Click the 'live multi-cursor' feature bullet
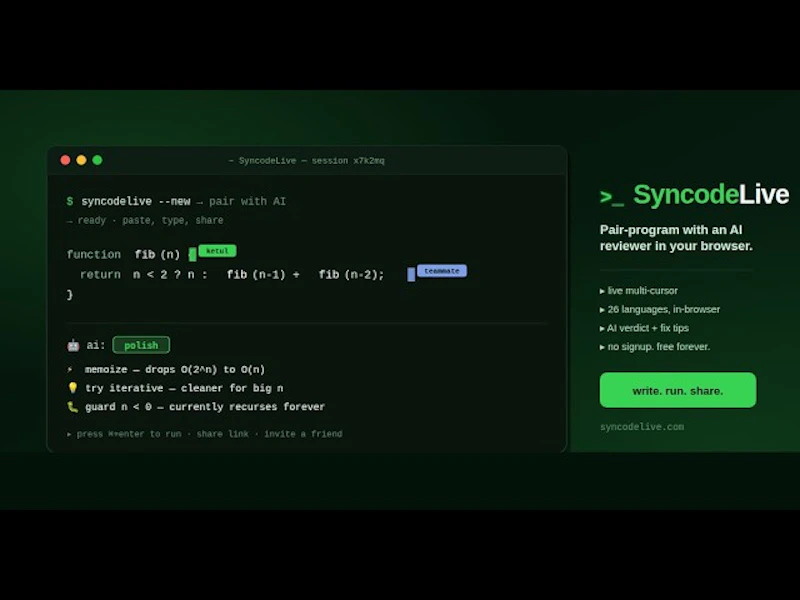 (639, 291)
